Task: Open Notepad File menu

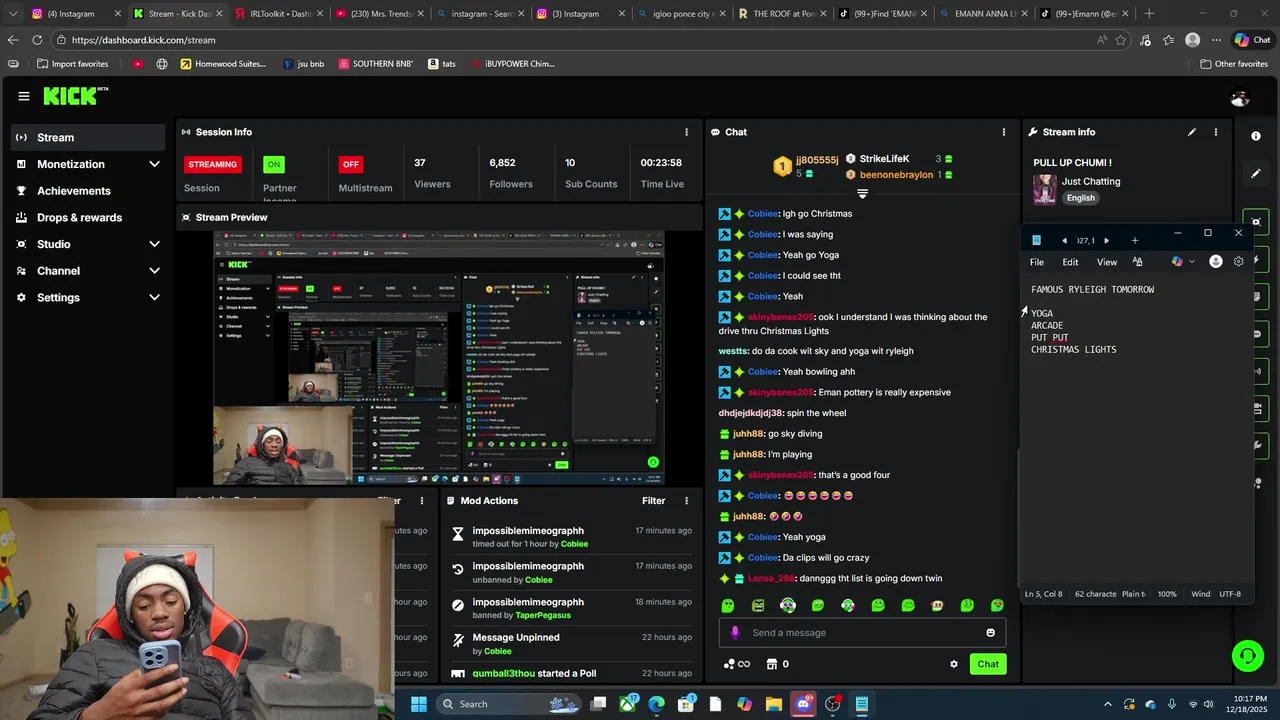Action: tap(1037, 262)
